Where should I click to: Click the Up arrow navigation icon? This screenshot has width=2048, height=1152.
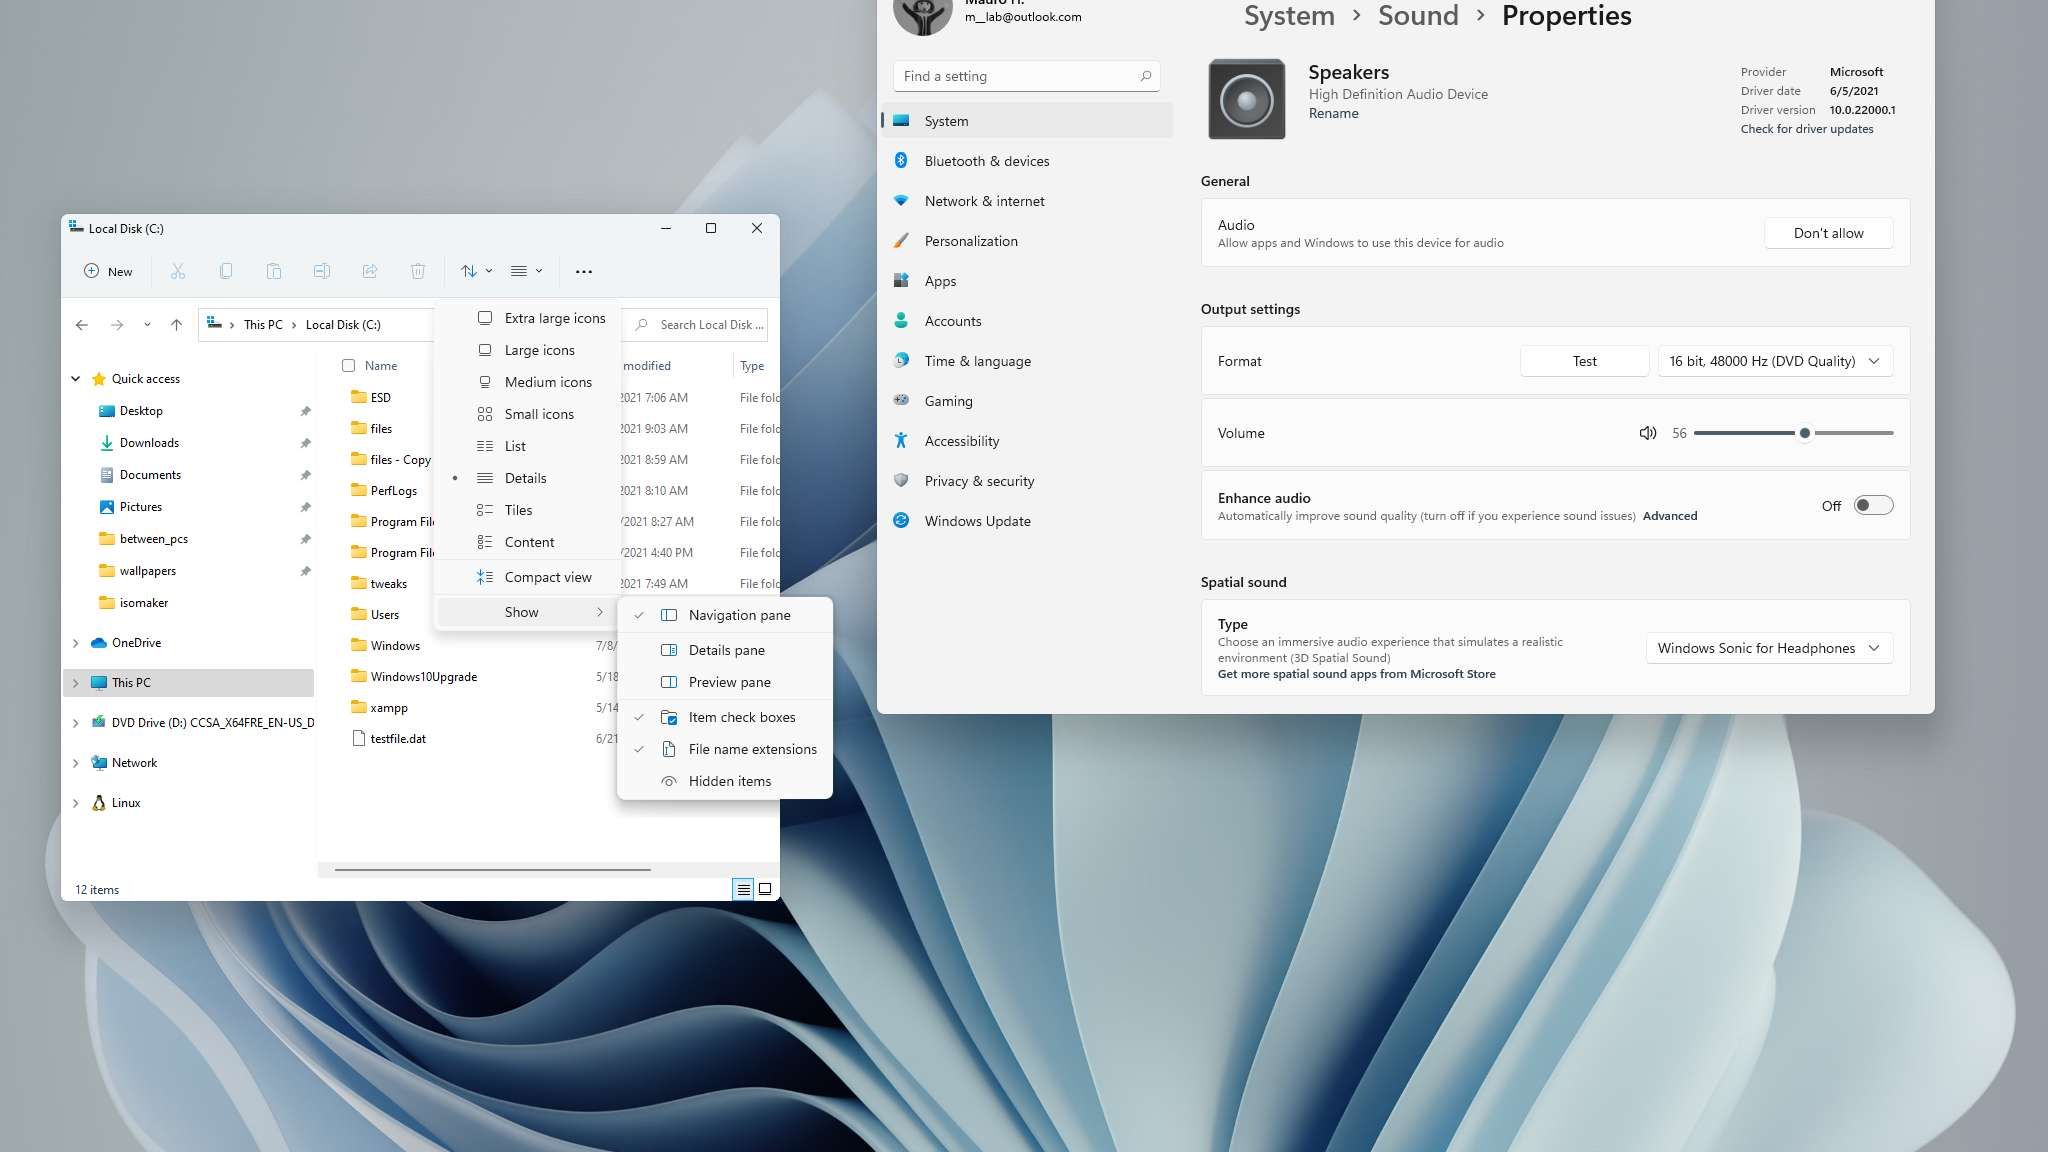click(176, 325)
